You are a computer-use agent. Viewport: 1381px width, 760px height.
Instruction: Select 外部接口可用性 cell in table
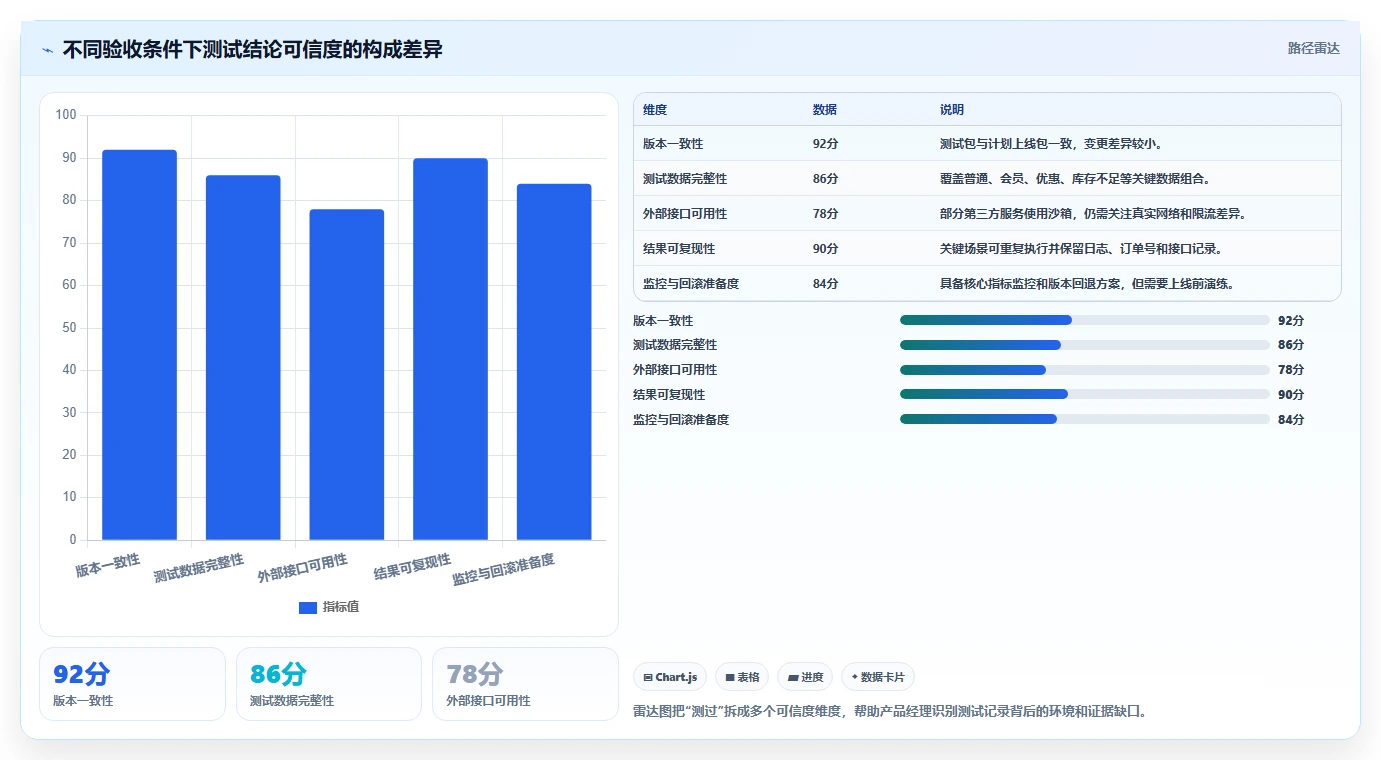[x=685, y=214]
